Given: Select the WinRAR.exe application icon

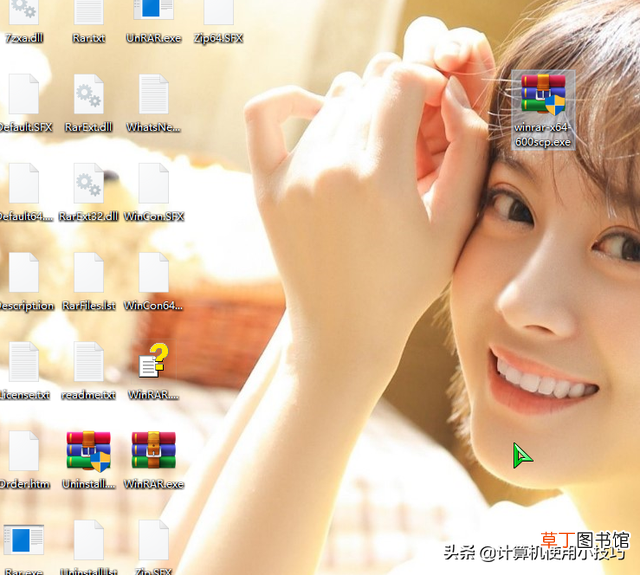Looking at the screenshot, I should point(153,450).
